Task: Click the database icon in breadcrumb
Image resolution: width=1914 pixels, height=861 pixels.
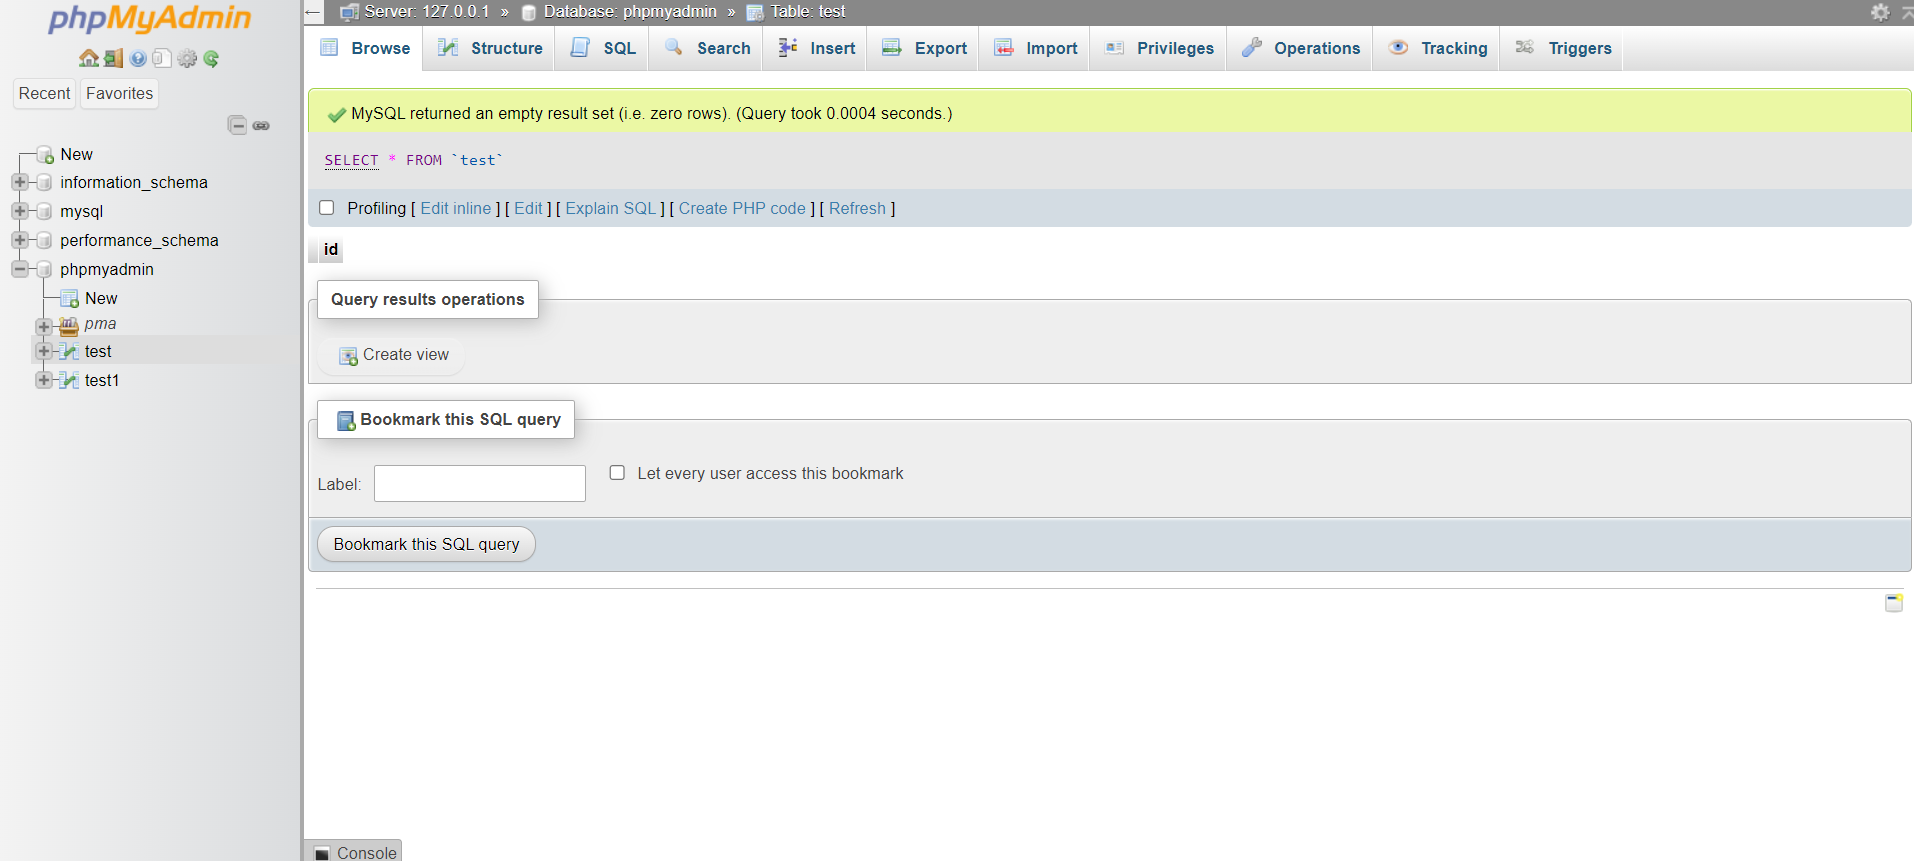Action: [529, 12]
